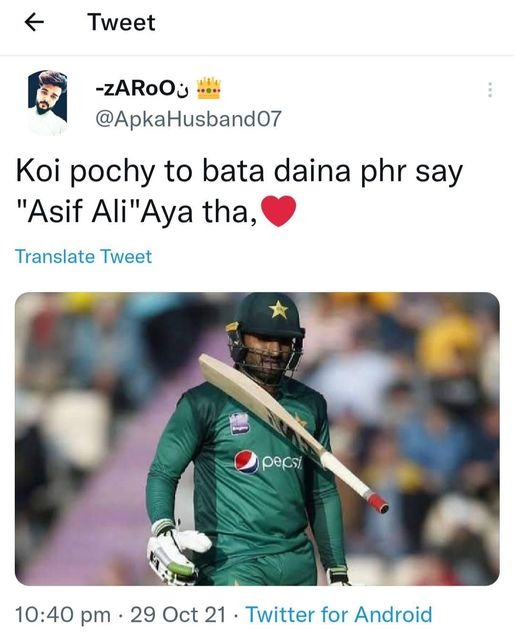Open the @ApkaHusband07 handle

[188, 119]
